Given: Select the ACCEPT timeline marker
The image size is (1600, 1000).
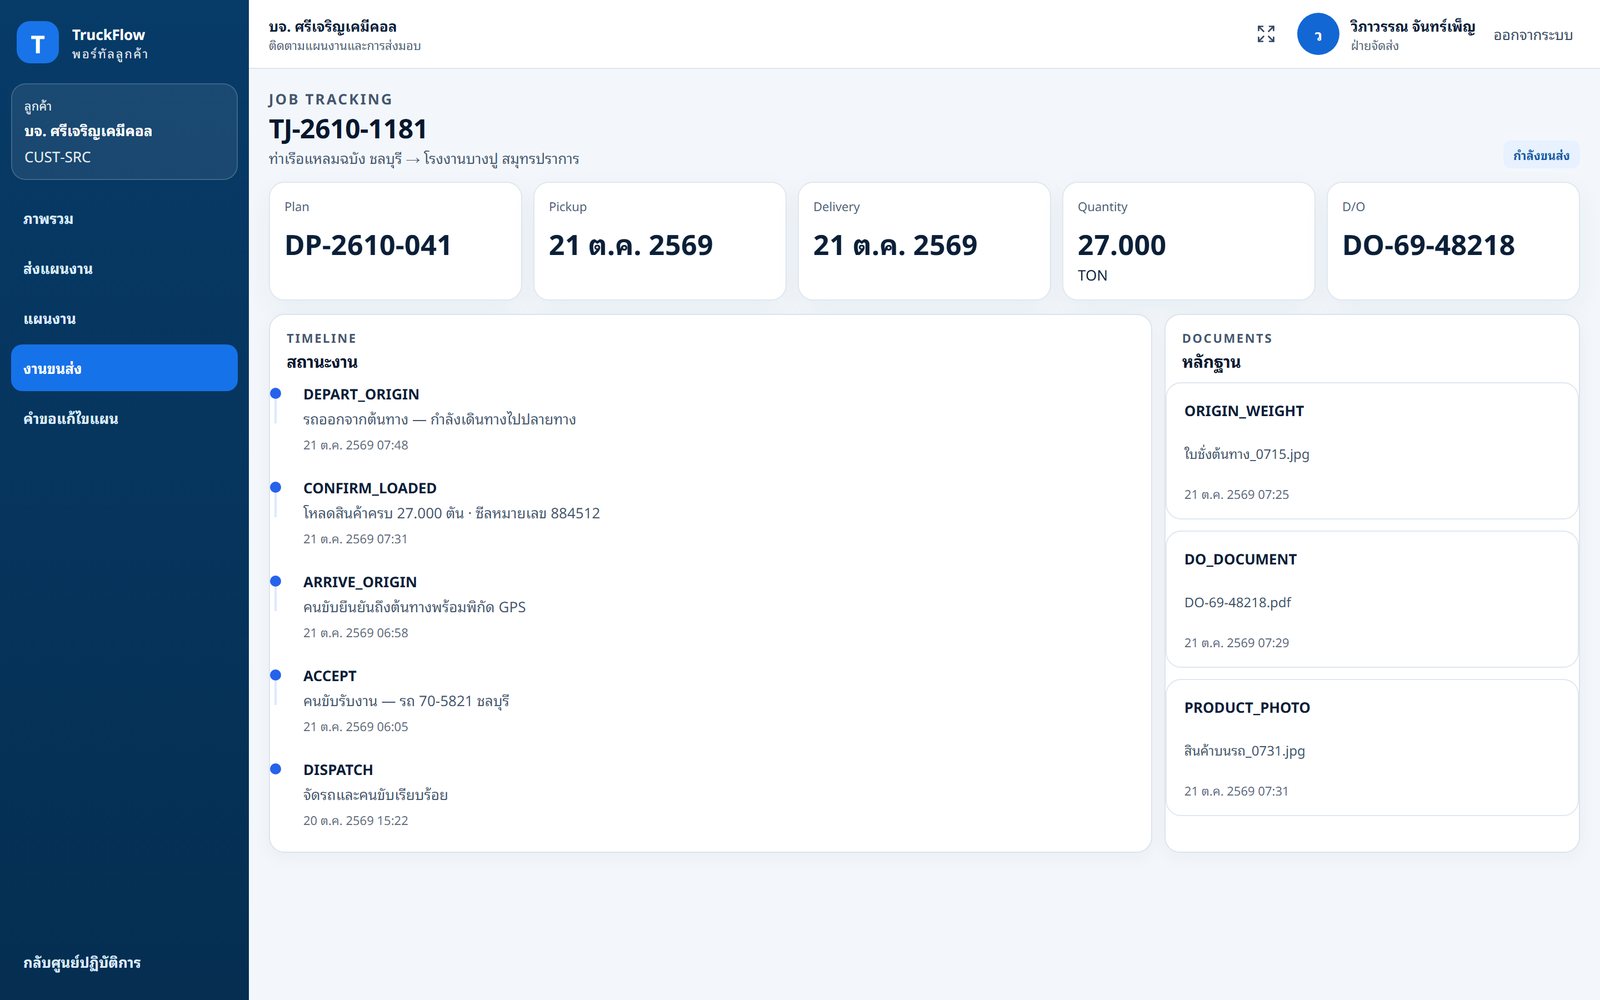Looking at the screenshot, I should tap(276, 676).
